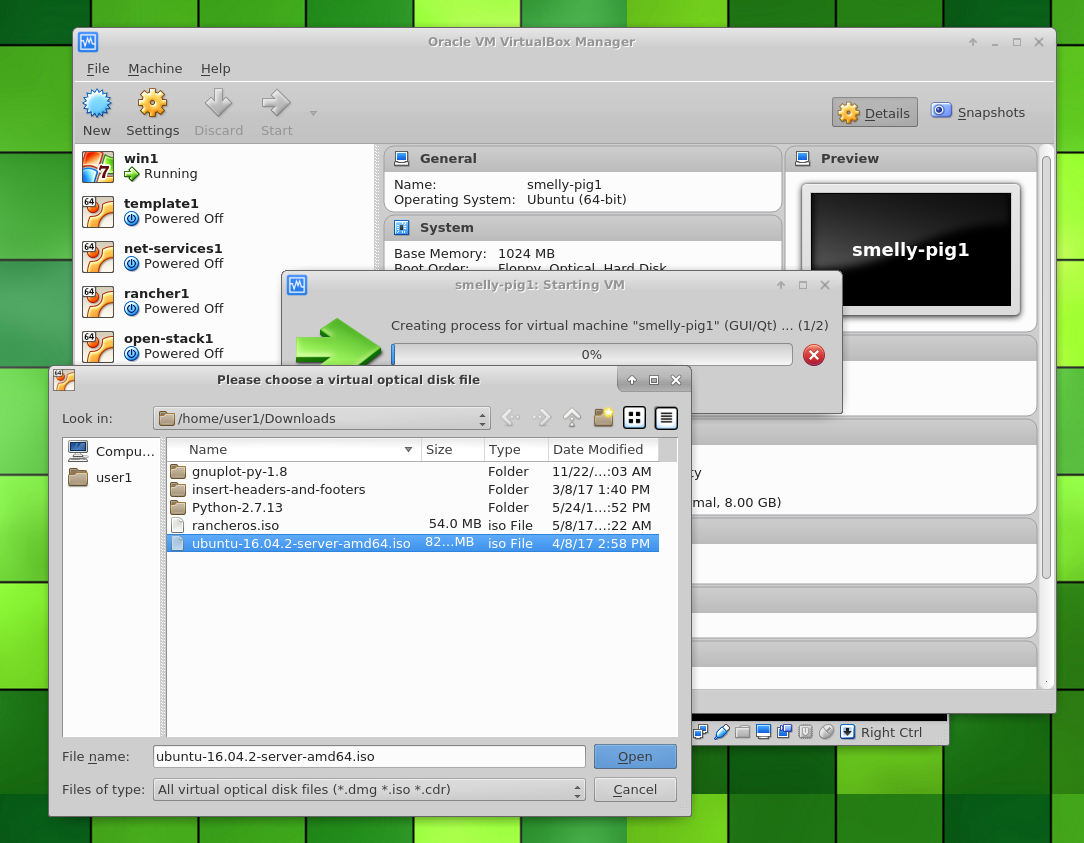Select the gnuplot-py-1.8 folder
1084x843 pixels.
pyautogui.click(x=413, y=472)
